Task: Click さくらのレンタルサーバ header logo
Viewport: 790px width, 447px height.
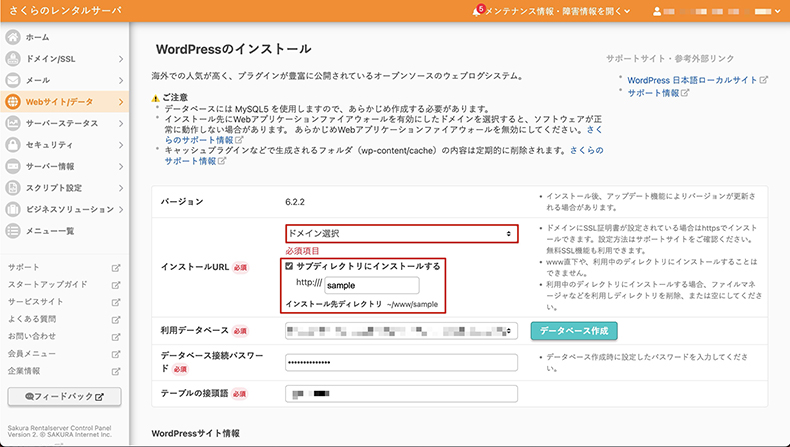Action: (x=65, y=11)
